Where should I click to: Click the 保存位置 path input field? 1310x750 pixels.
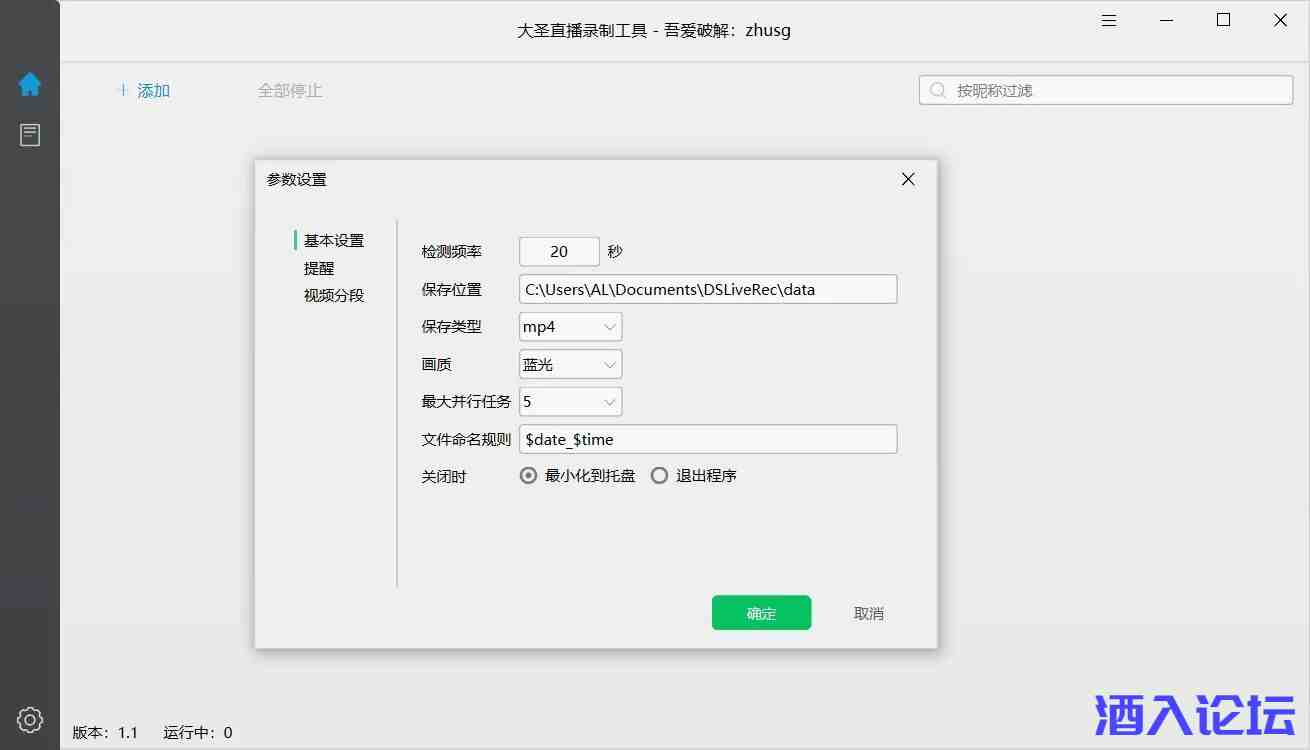(x=708, y=290)
